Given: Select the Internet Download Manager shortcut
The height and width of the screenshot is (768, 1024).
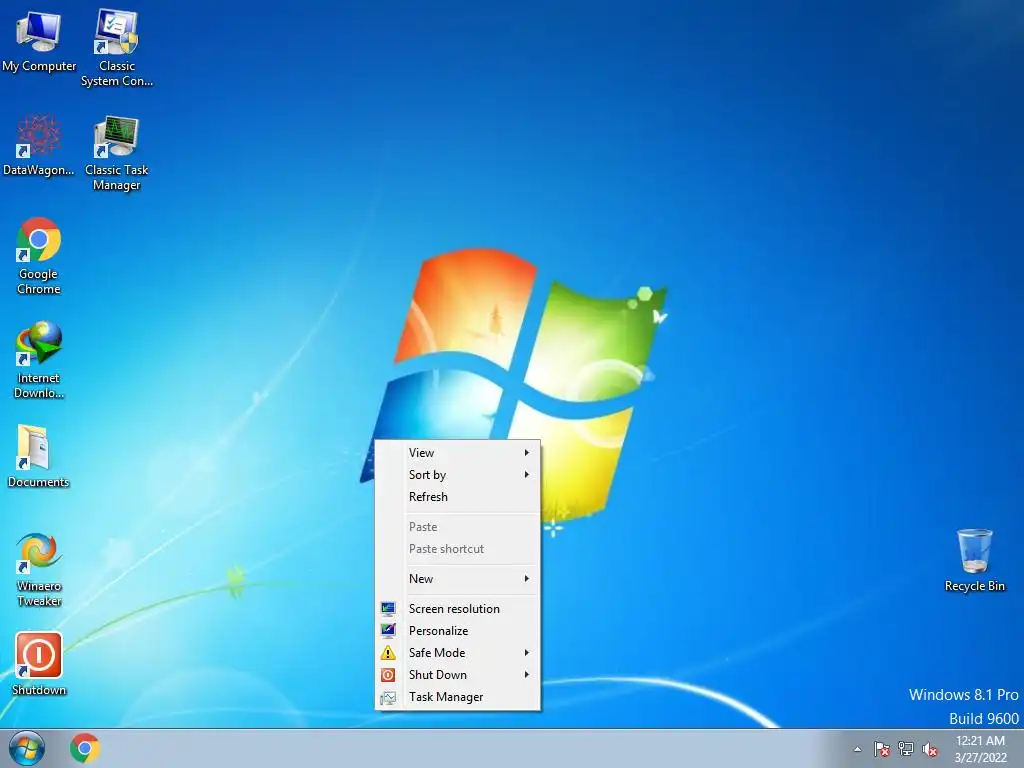Looking at the screenshot, I should [x=39, y=360].
